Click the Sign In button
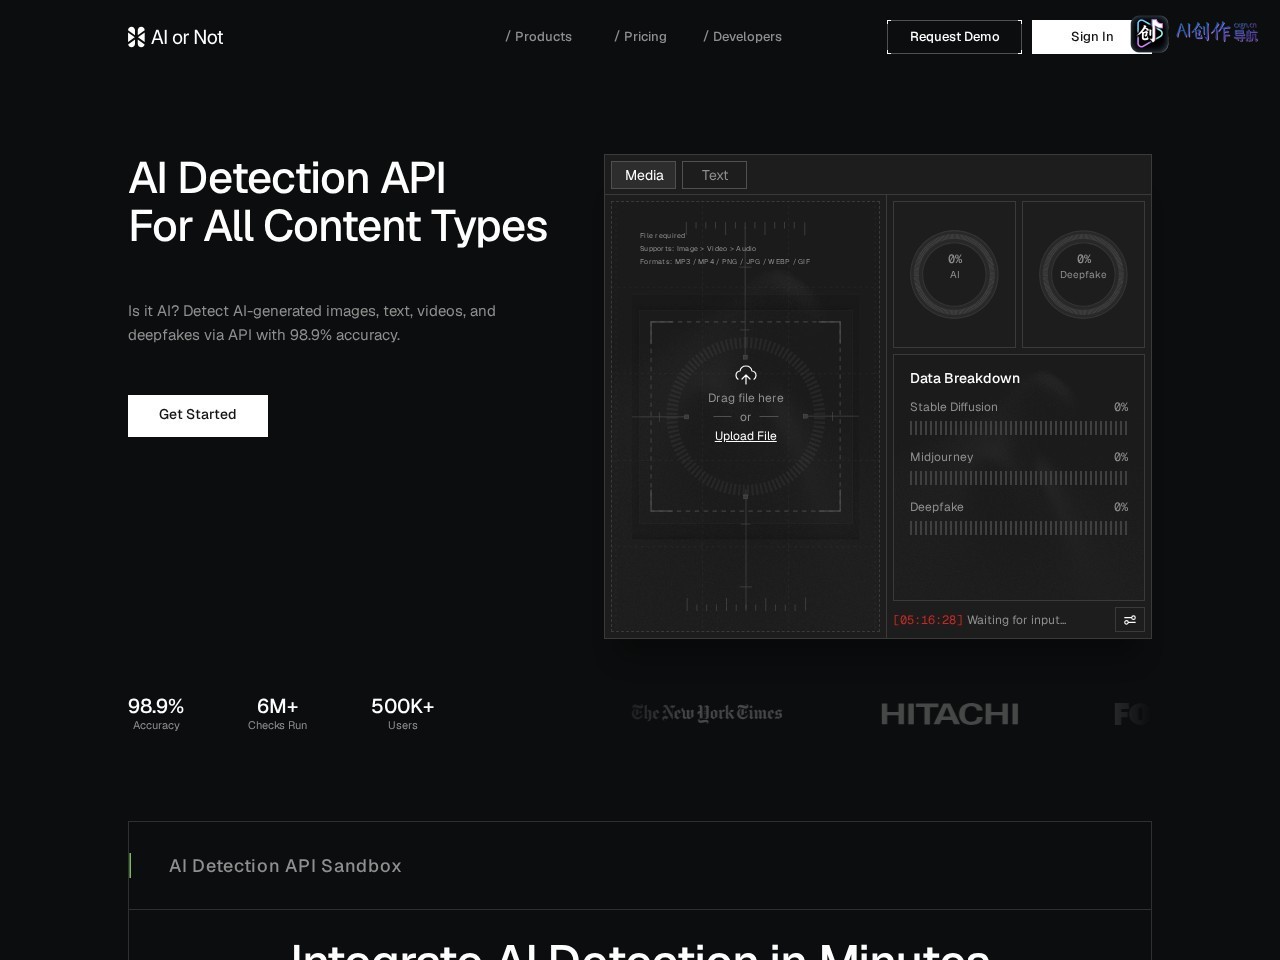Viewport: 1280px width, 960px height. click(x=1091, y=37)
